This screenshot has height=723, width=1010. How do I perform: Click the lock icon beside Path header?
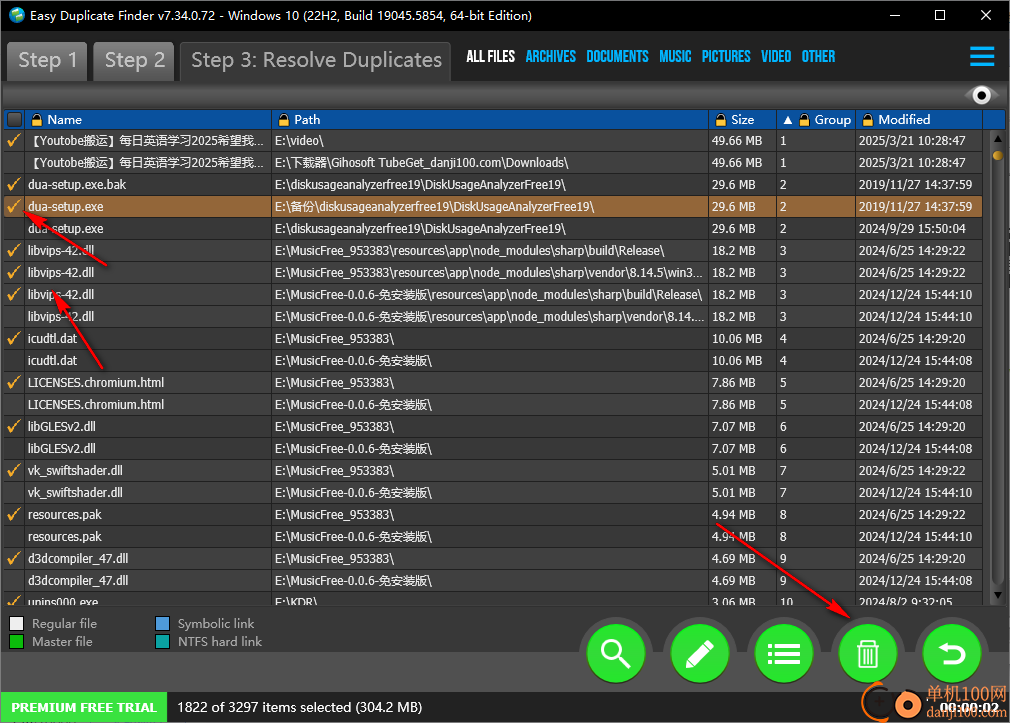(x=283, y=120)
